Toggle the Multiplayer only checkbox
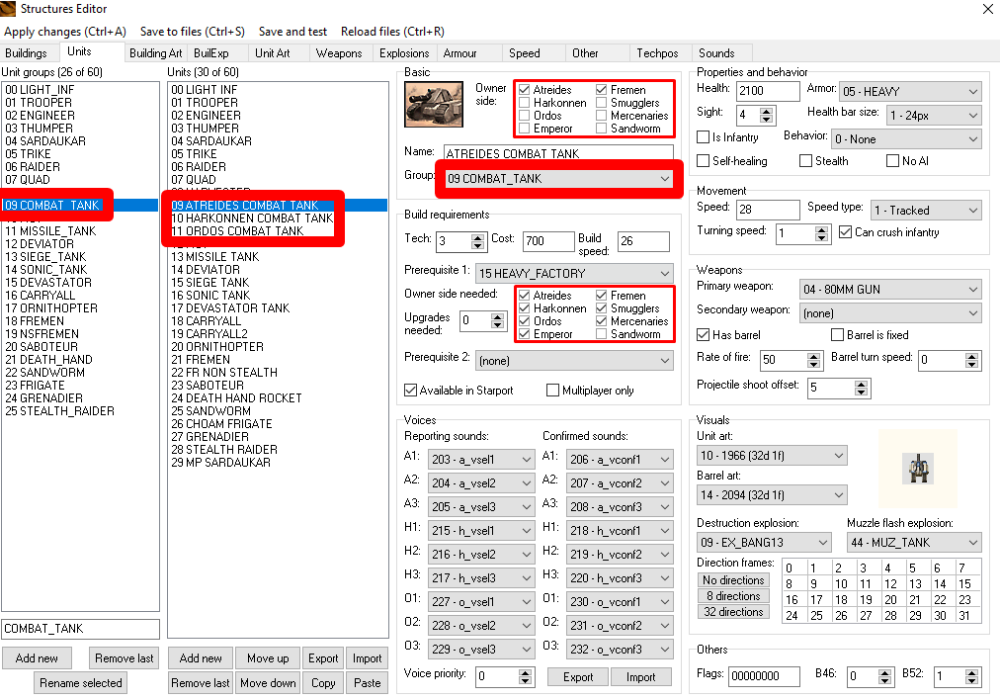The height and width of the screenshot is (699, 1000). click(553, 390)
